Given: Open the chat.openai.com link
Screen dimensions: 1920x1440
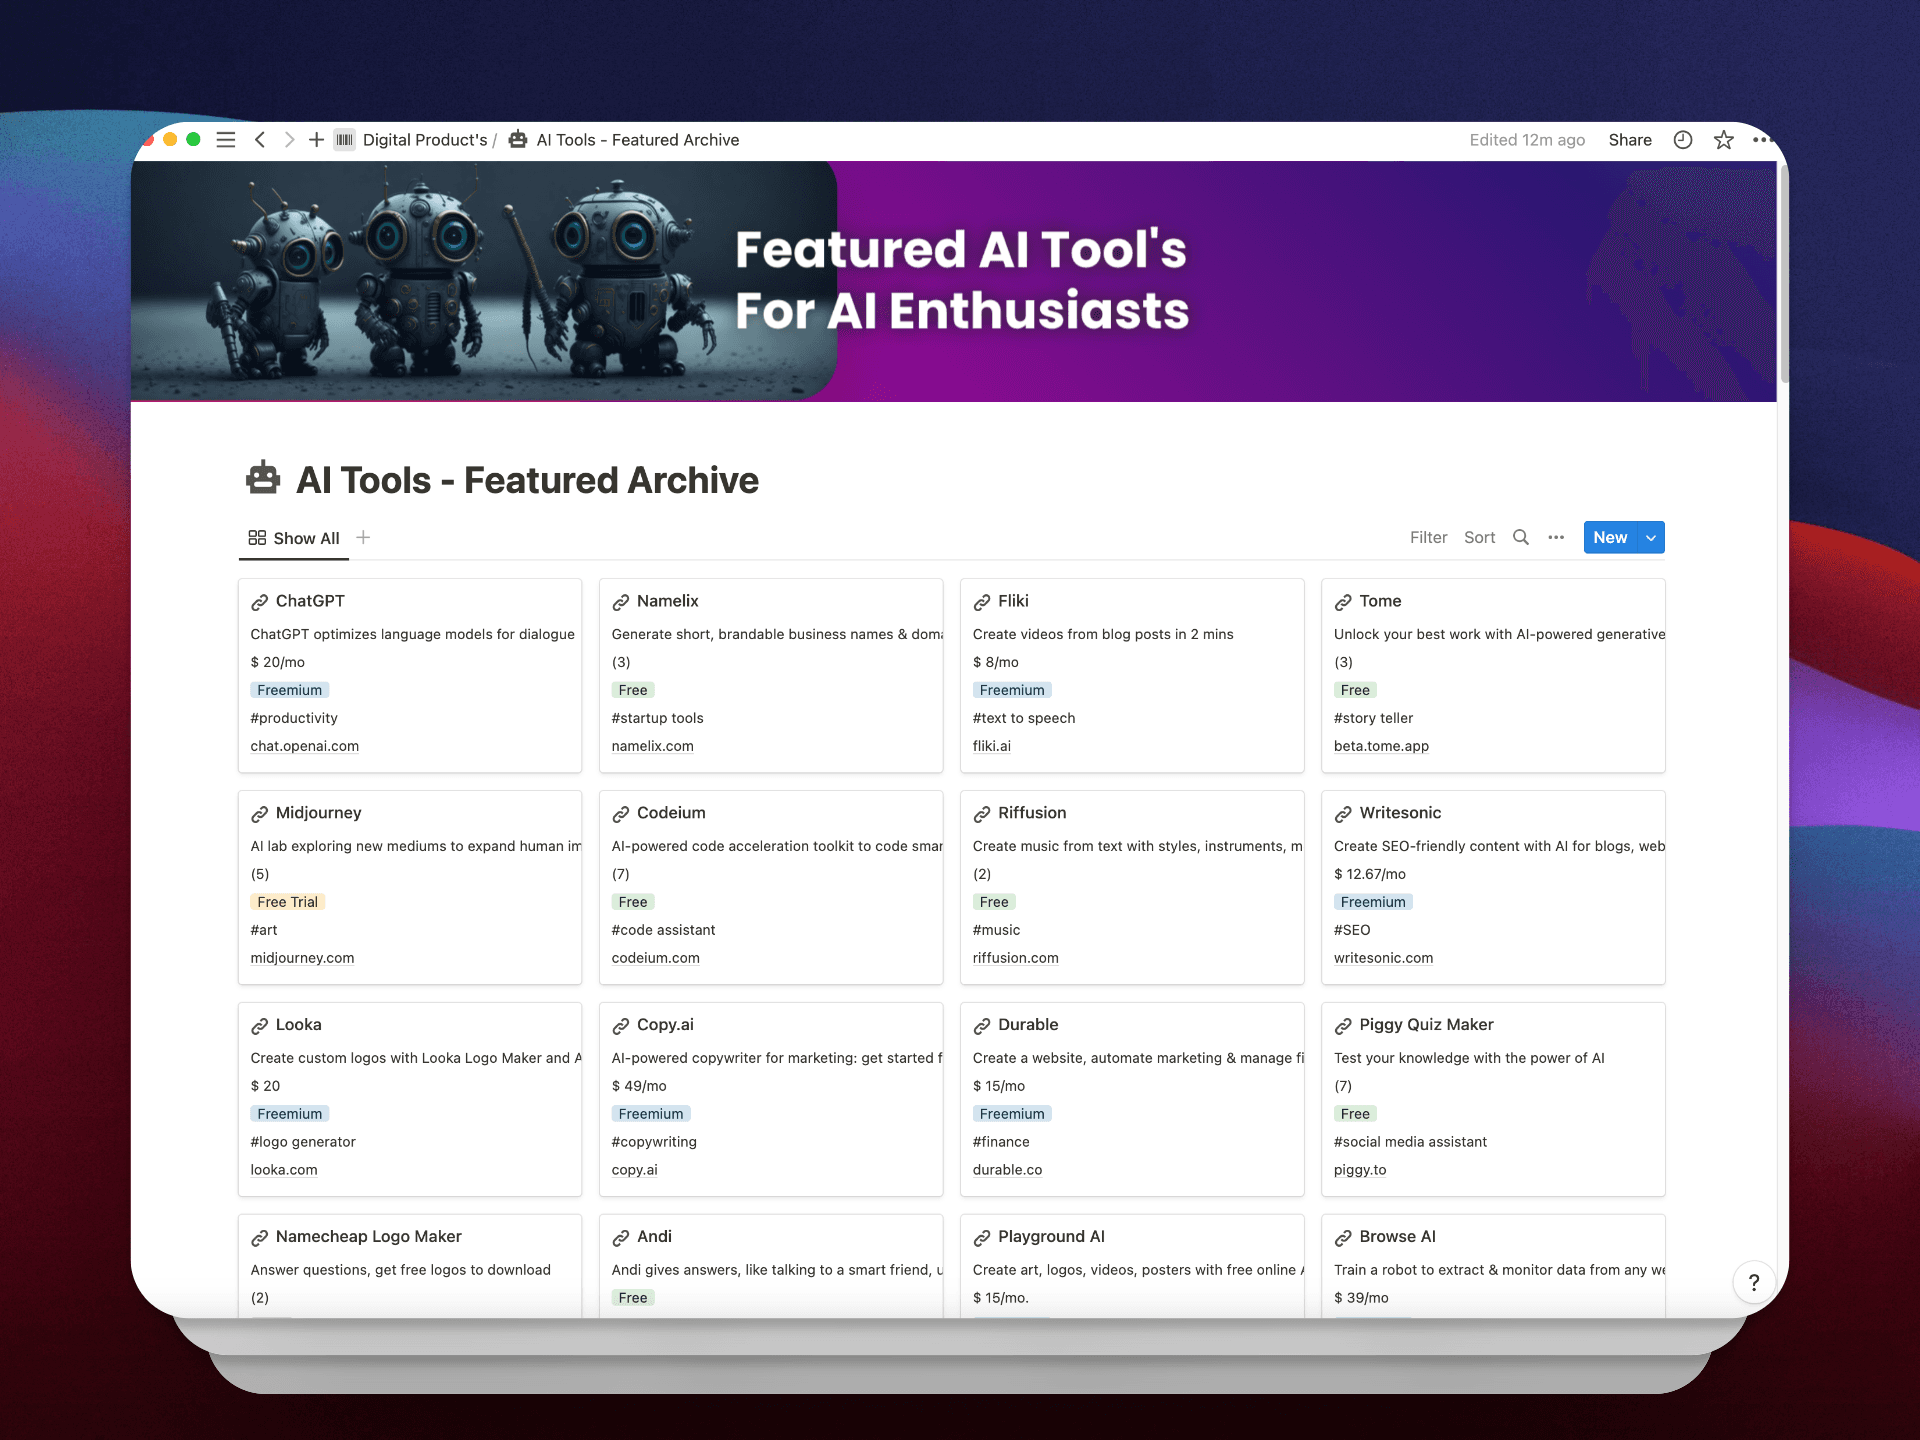Looking at the screenshot, I should (x=304, y=746).
